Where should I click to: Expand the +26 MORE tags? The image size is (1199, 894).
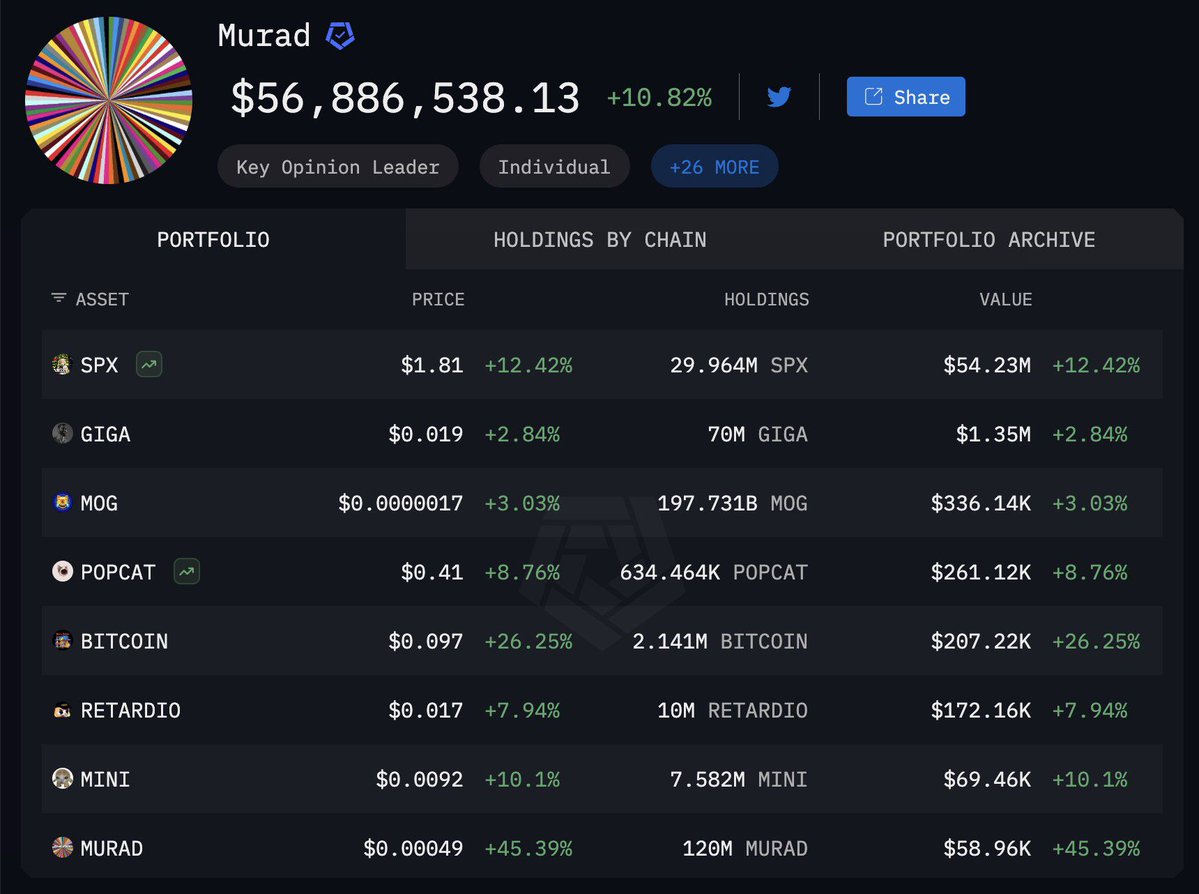(714, 167)
